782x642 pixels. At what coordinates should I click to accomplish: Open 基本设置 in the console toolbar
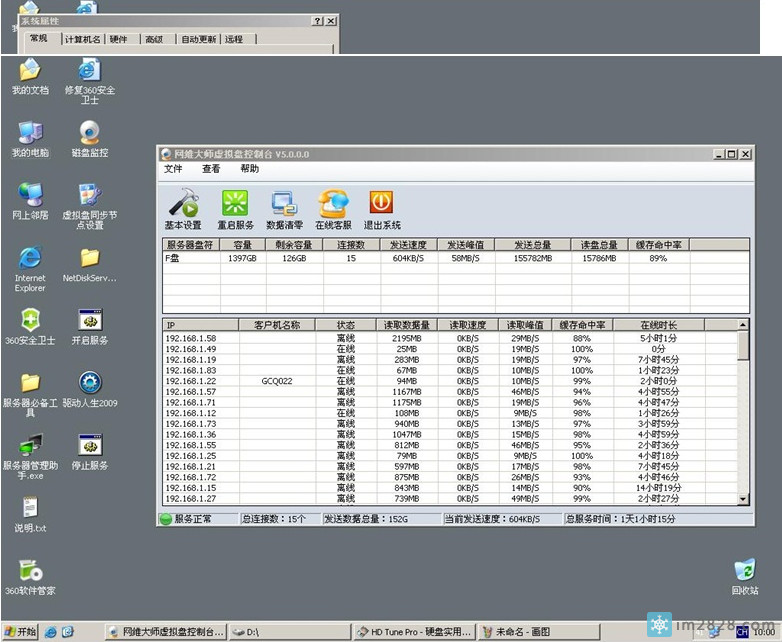183,210
